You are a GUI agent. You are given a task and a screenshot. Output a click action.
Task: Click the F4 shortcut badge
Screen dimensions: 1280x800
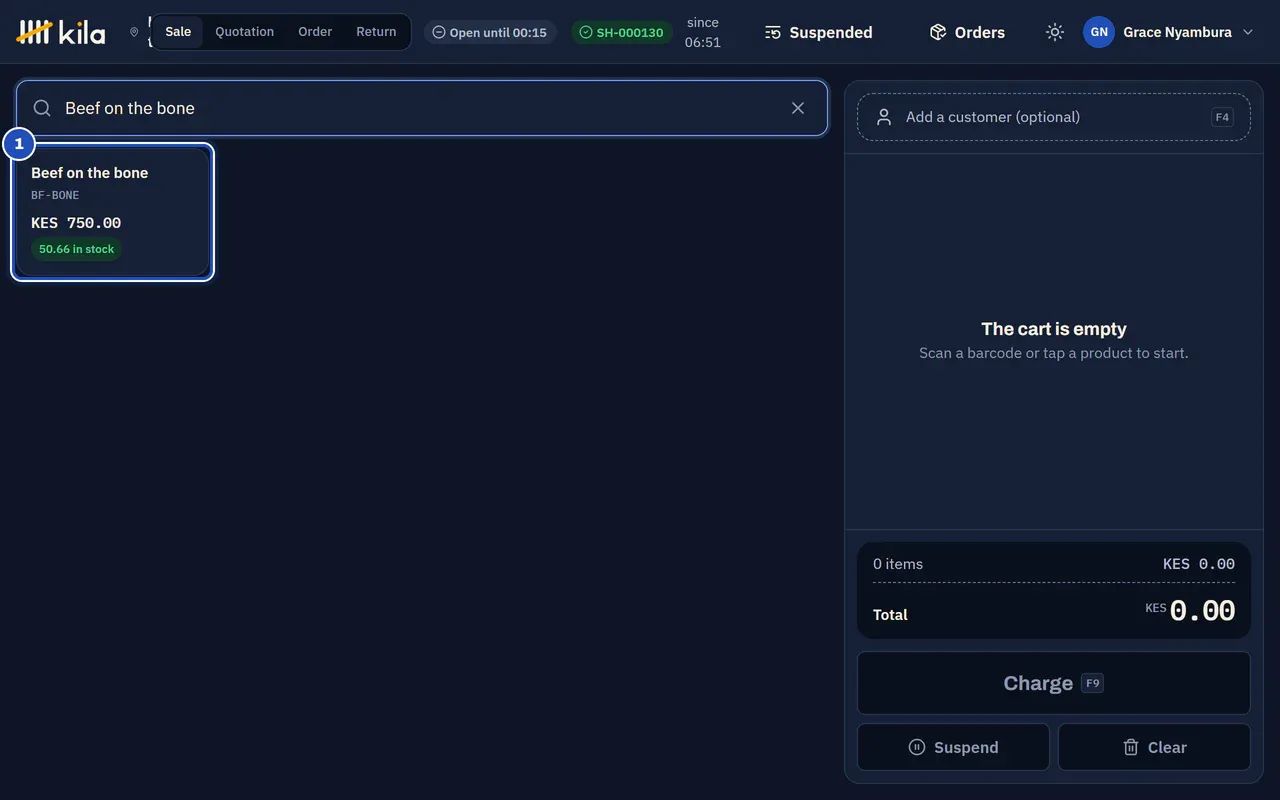tap(1222, 117)
